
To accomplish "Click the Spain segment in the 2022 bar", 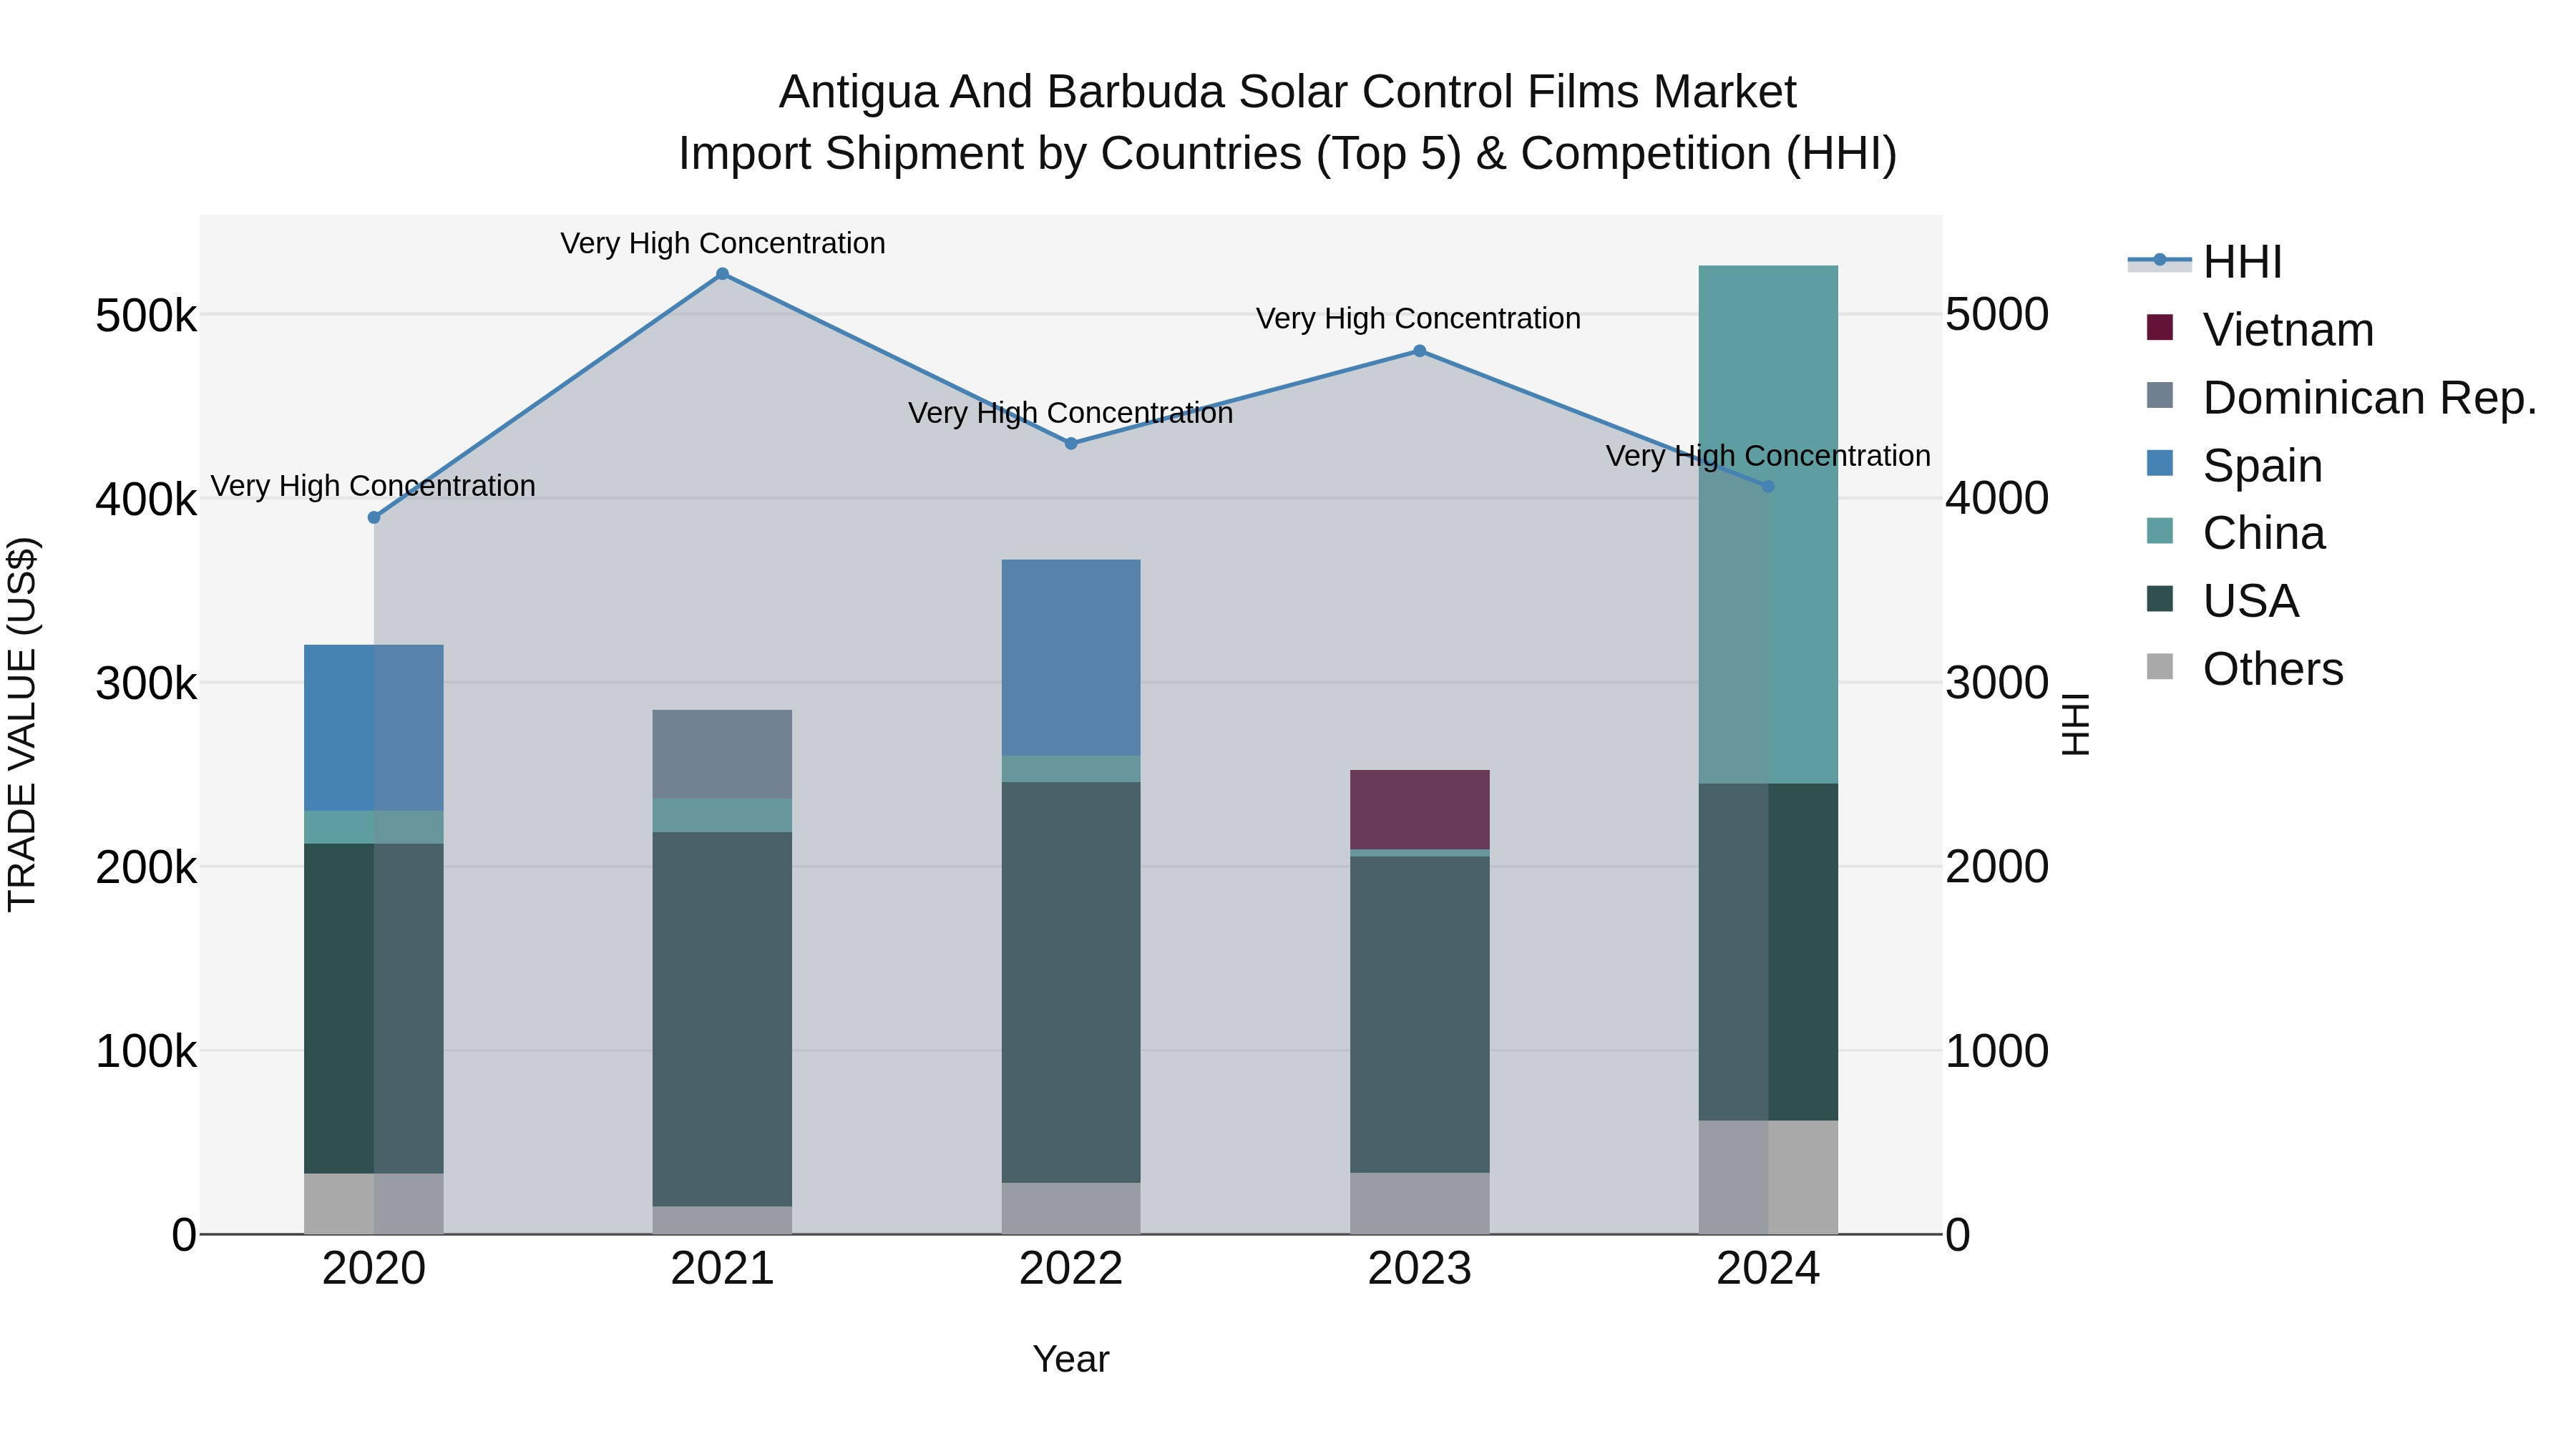I will [x=1071, y=657].
